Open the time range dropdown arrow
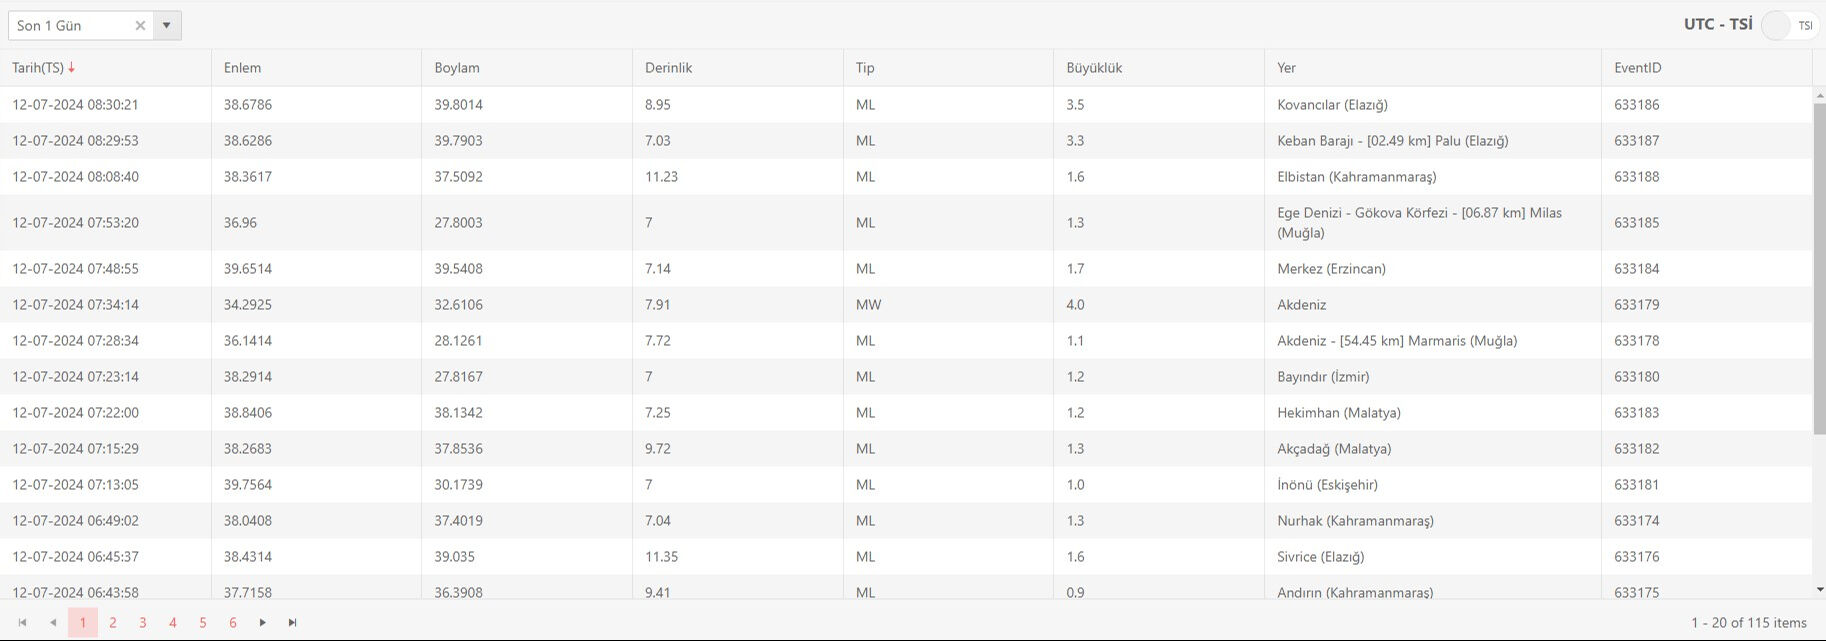 pyautogui.click(x=167, y=26)
